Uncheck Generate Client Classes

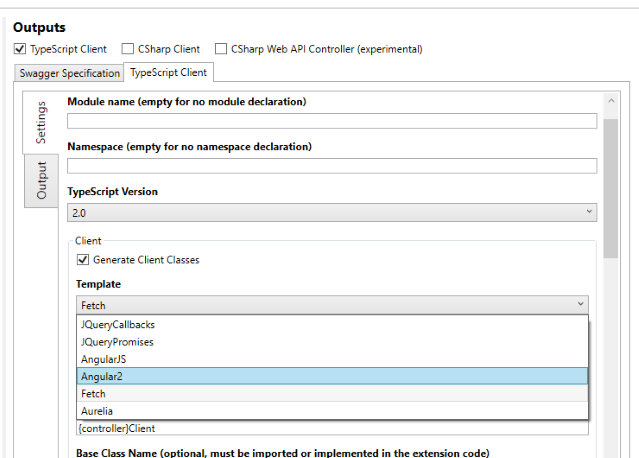click(x=83, y=260)
